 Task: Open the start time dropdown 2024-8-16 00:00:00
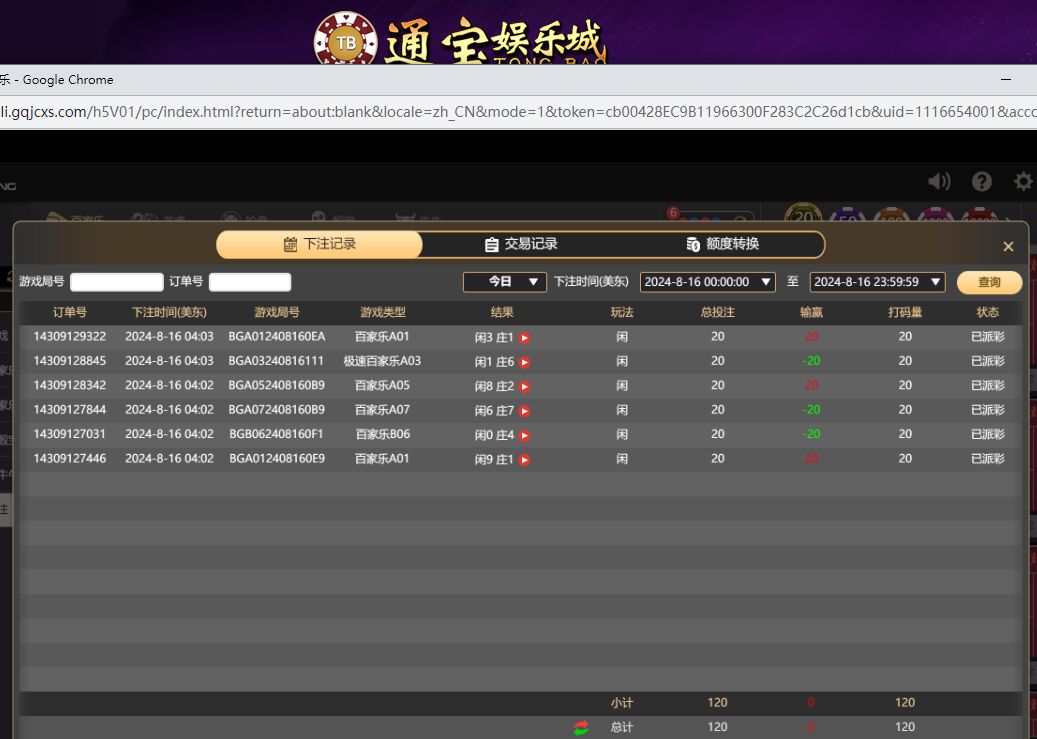[707, 282]
